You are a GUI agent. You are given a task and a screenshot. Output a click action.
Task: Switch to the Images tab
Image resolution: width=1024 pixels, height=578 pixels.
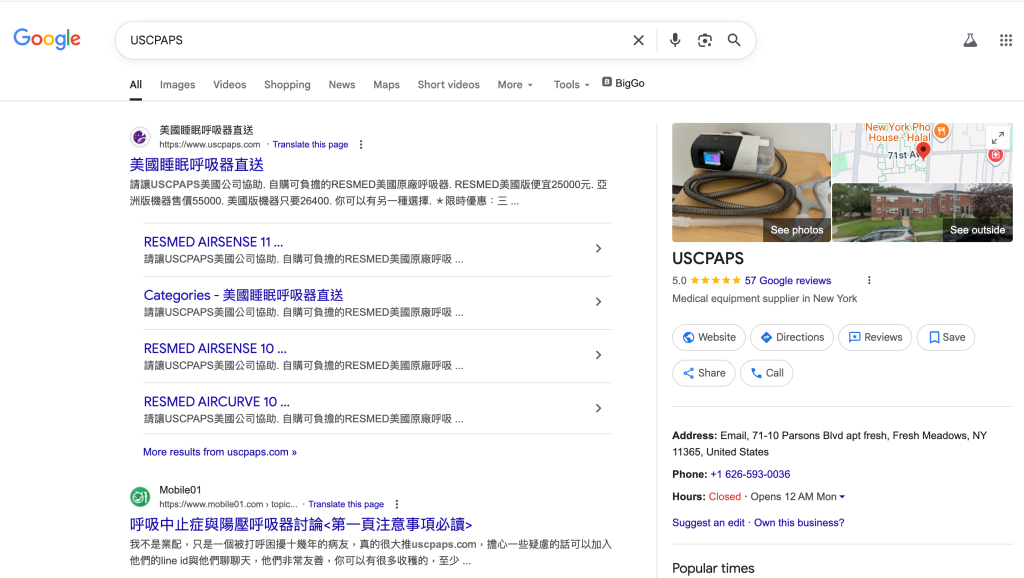click(x=177, y=85)
